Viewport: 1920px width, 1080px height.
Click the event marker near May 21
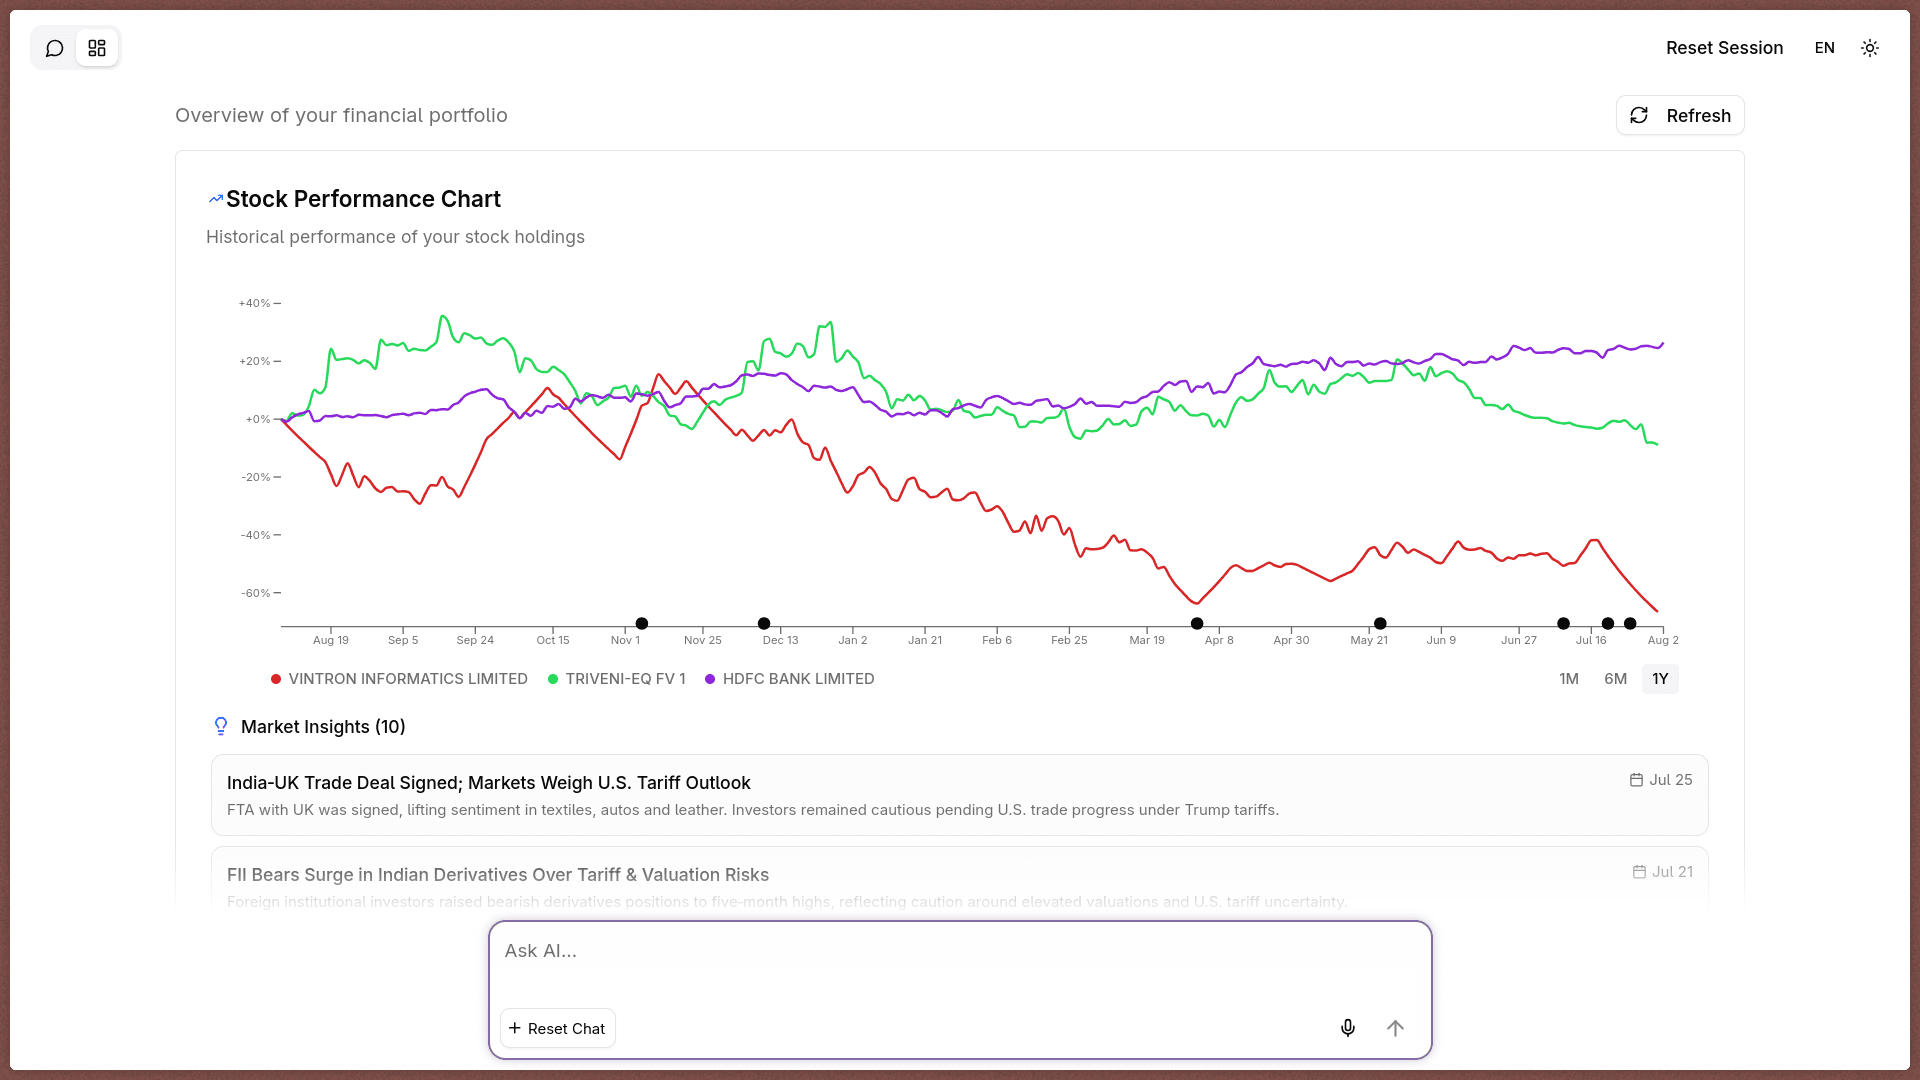point(1380,624)
